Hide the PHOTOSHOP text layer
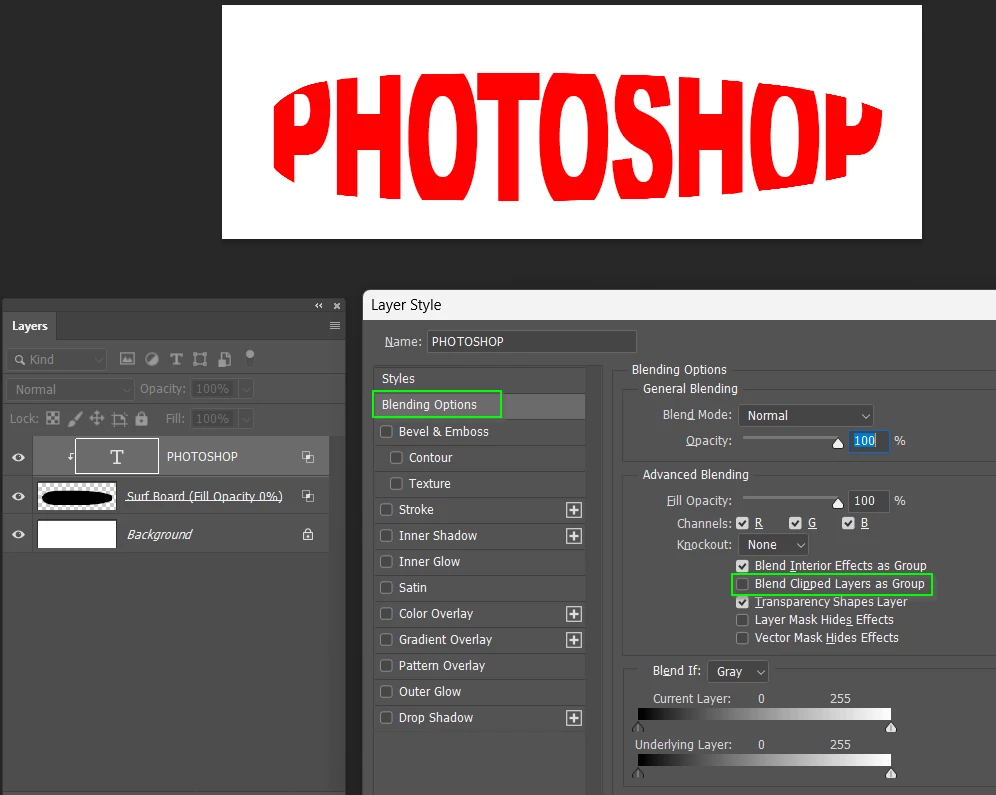The height and width of the screenshot is (795, 996). 18,457
